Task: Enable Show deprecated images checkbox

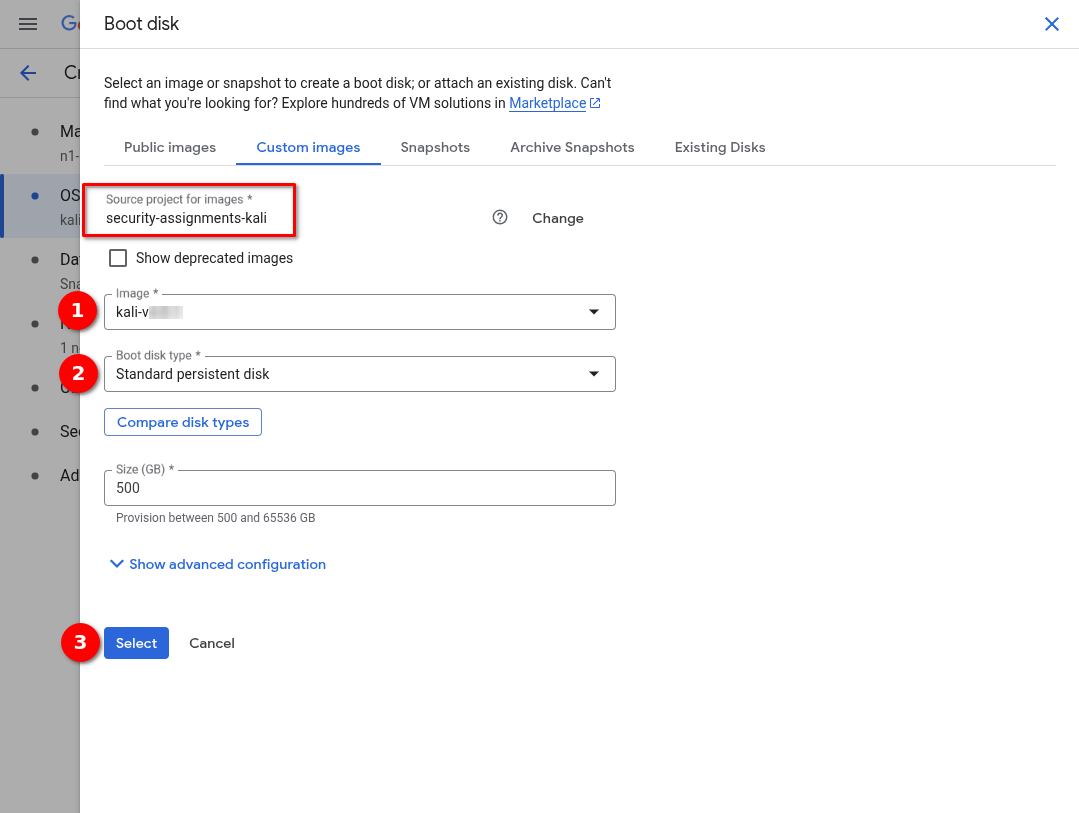Action: (118, 258)
